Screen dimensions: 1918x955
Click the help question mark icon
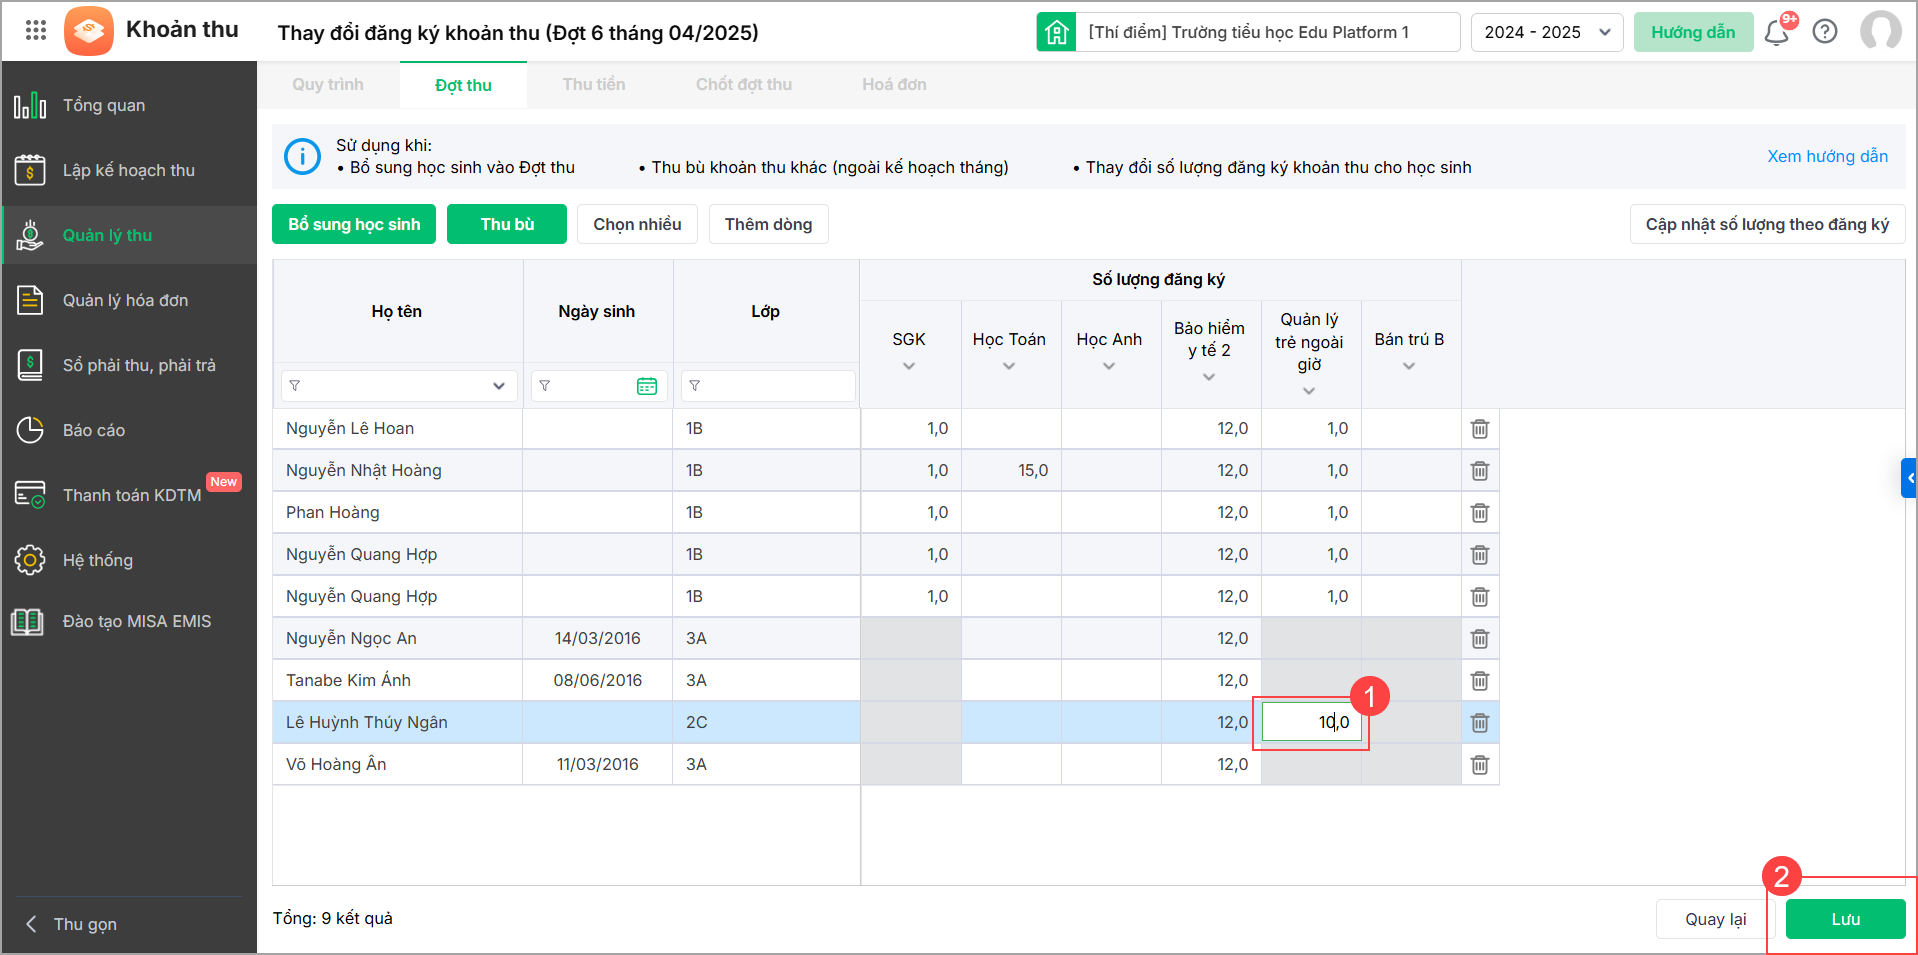pos(1825,32)
